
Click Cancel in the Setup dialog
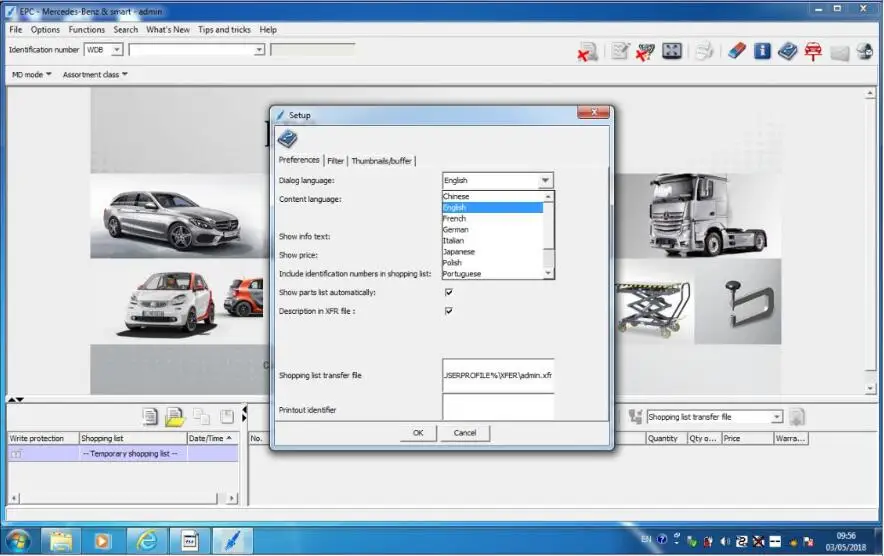(x=465, y=433)
